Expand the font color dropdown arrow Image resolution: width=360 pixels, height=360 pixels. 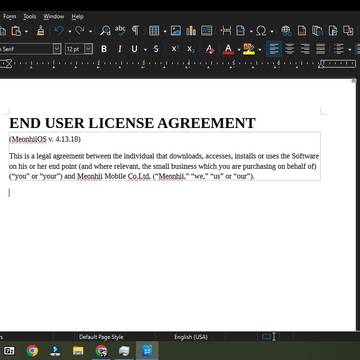[239, 50]
